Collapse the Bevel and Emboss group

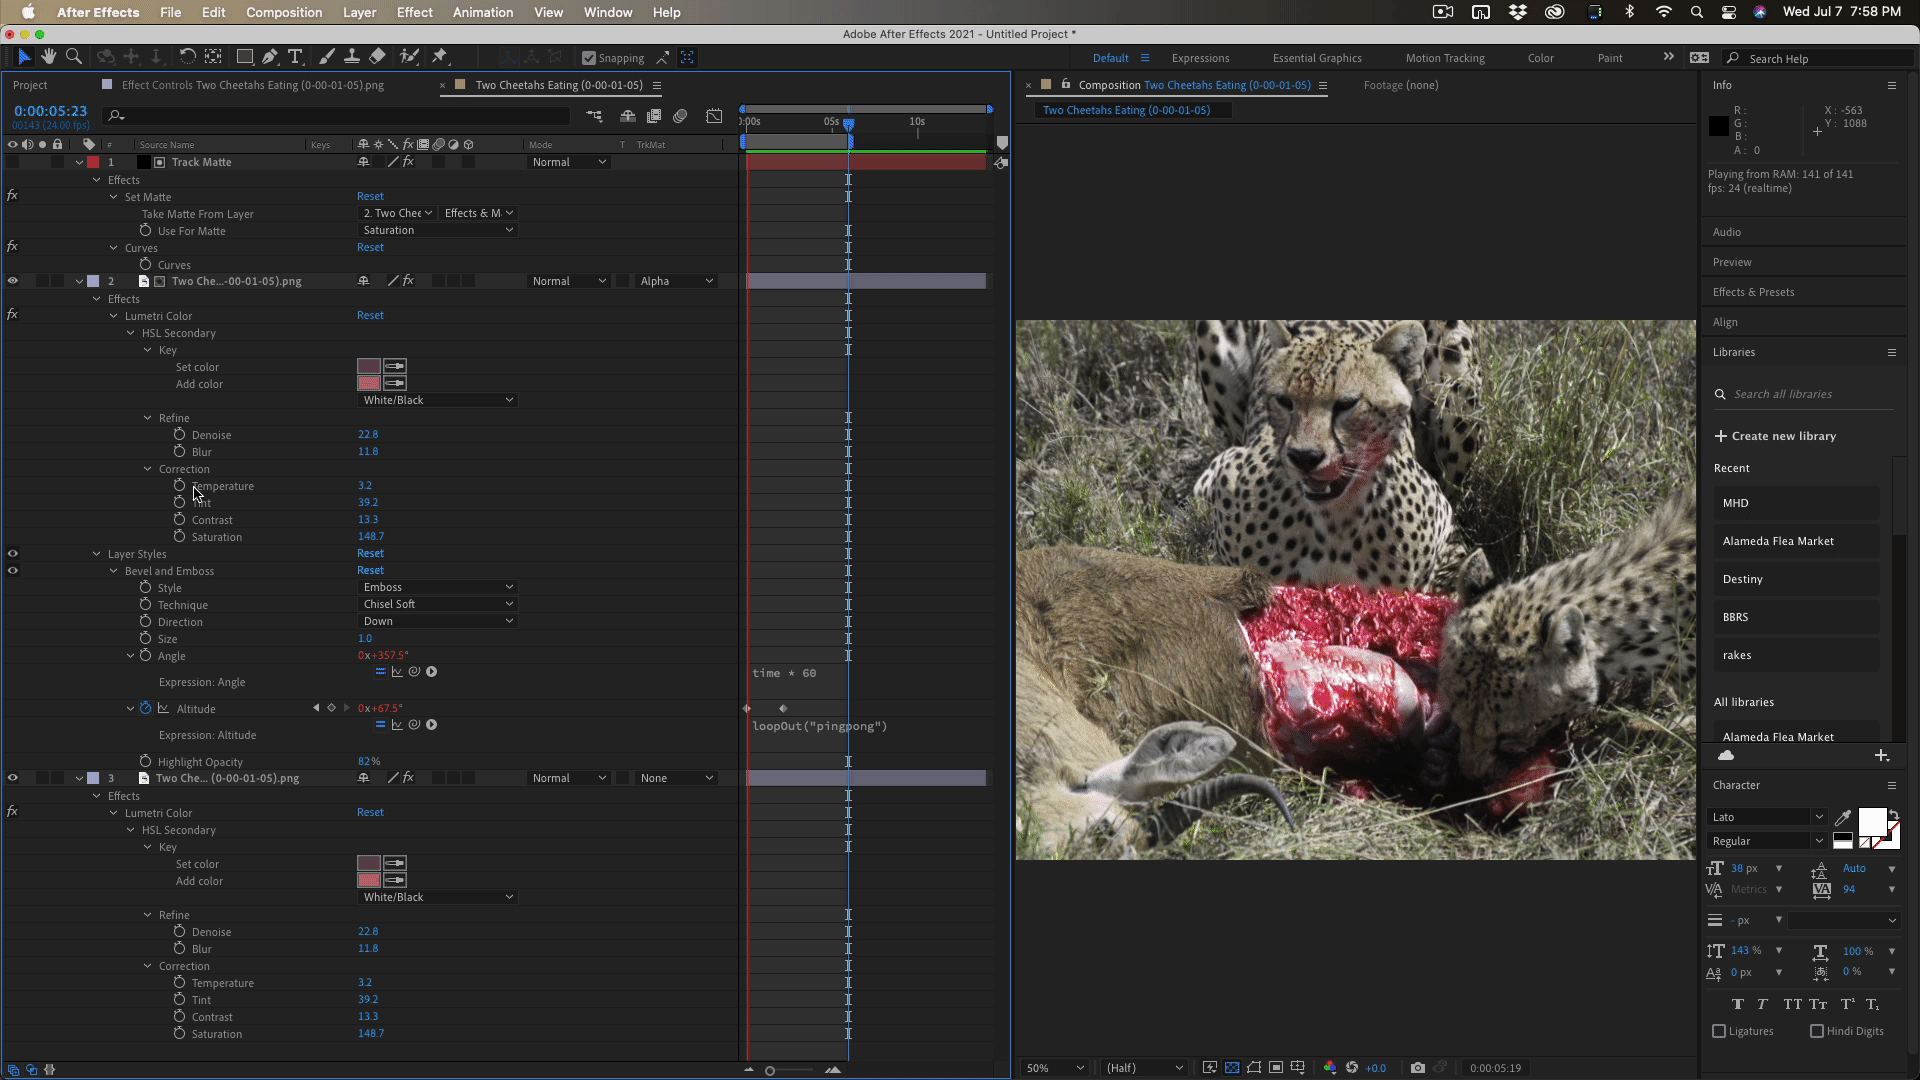pyautogui.click(x=114, y=571)
